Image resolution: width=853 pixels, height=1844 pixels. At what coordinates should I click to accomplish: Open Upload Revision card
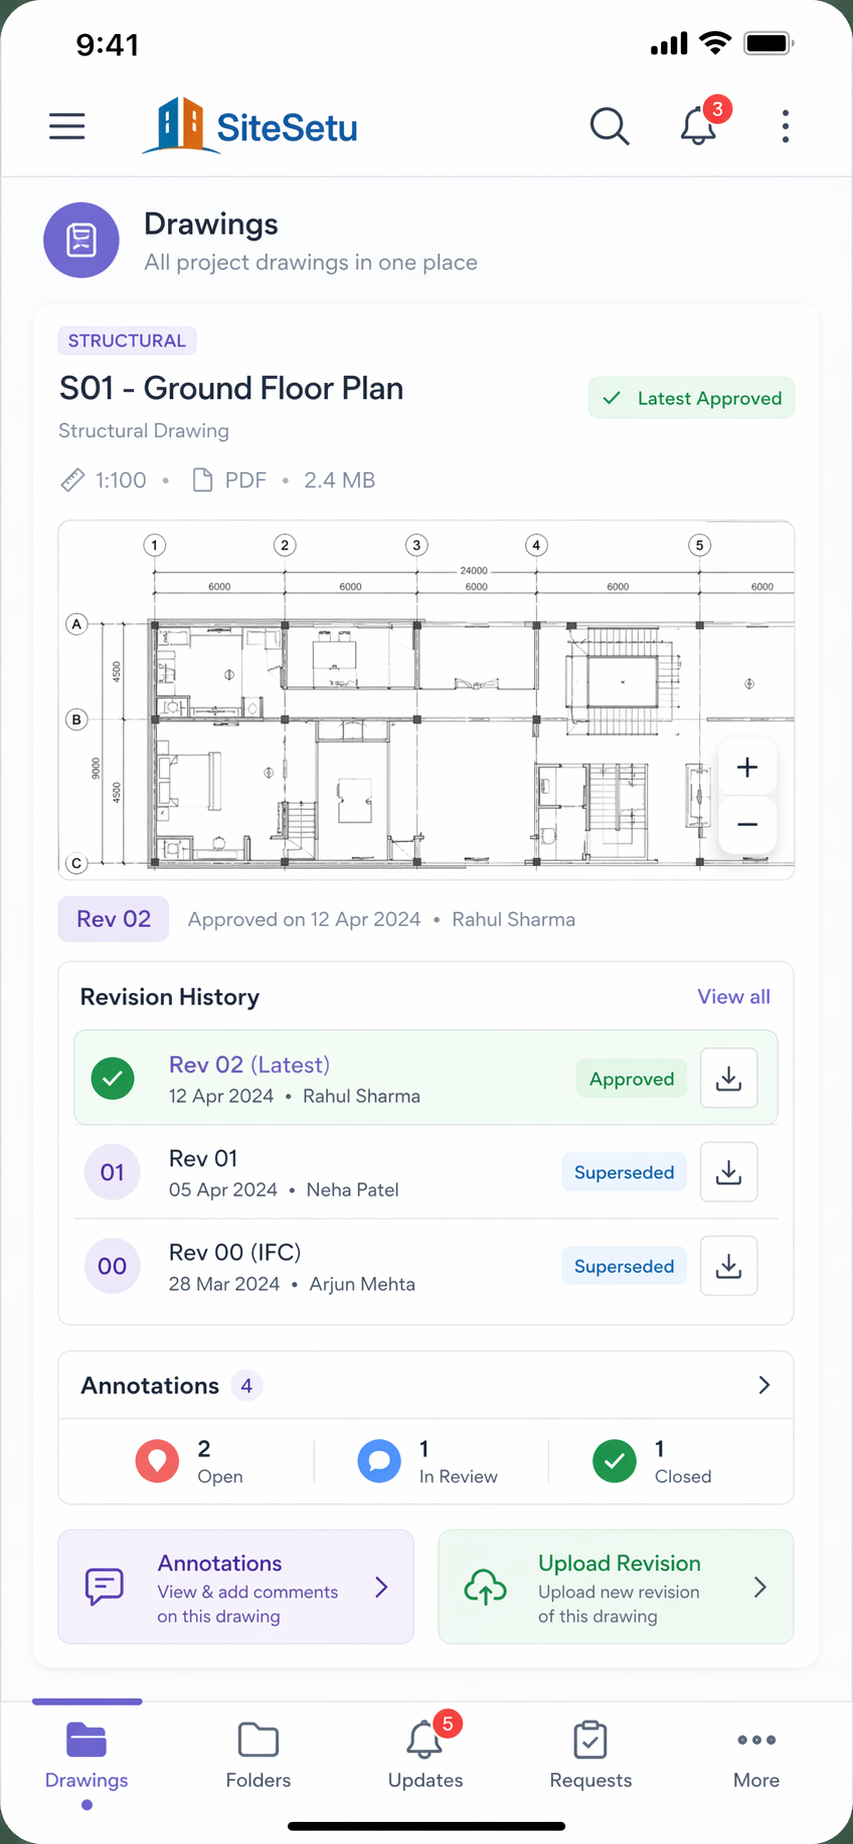click(x=616, y=1587)
